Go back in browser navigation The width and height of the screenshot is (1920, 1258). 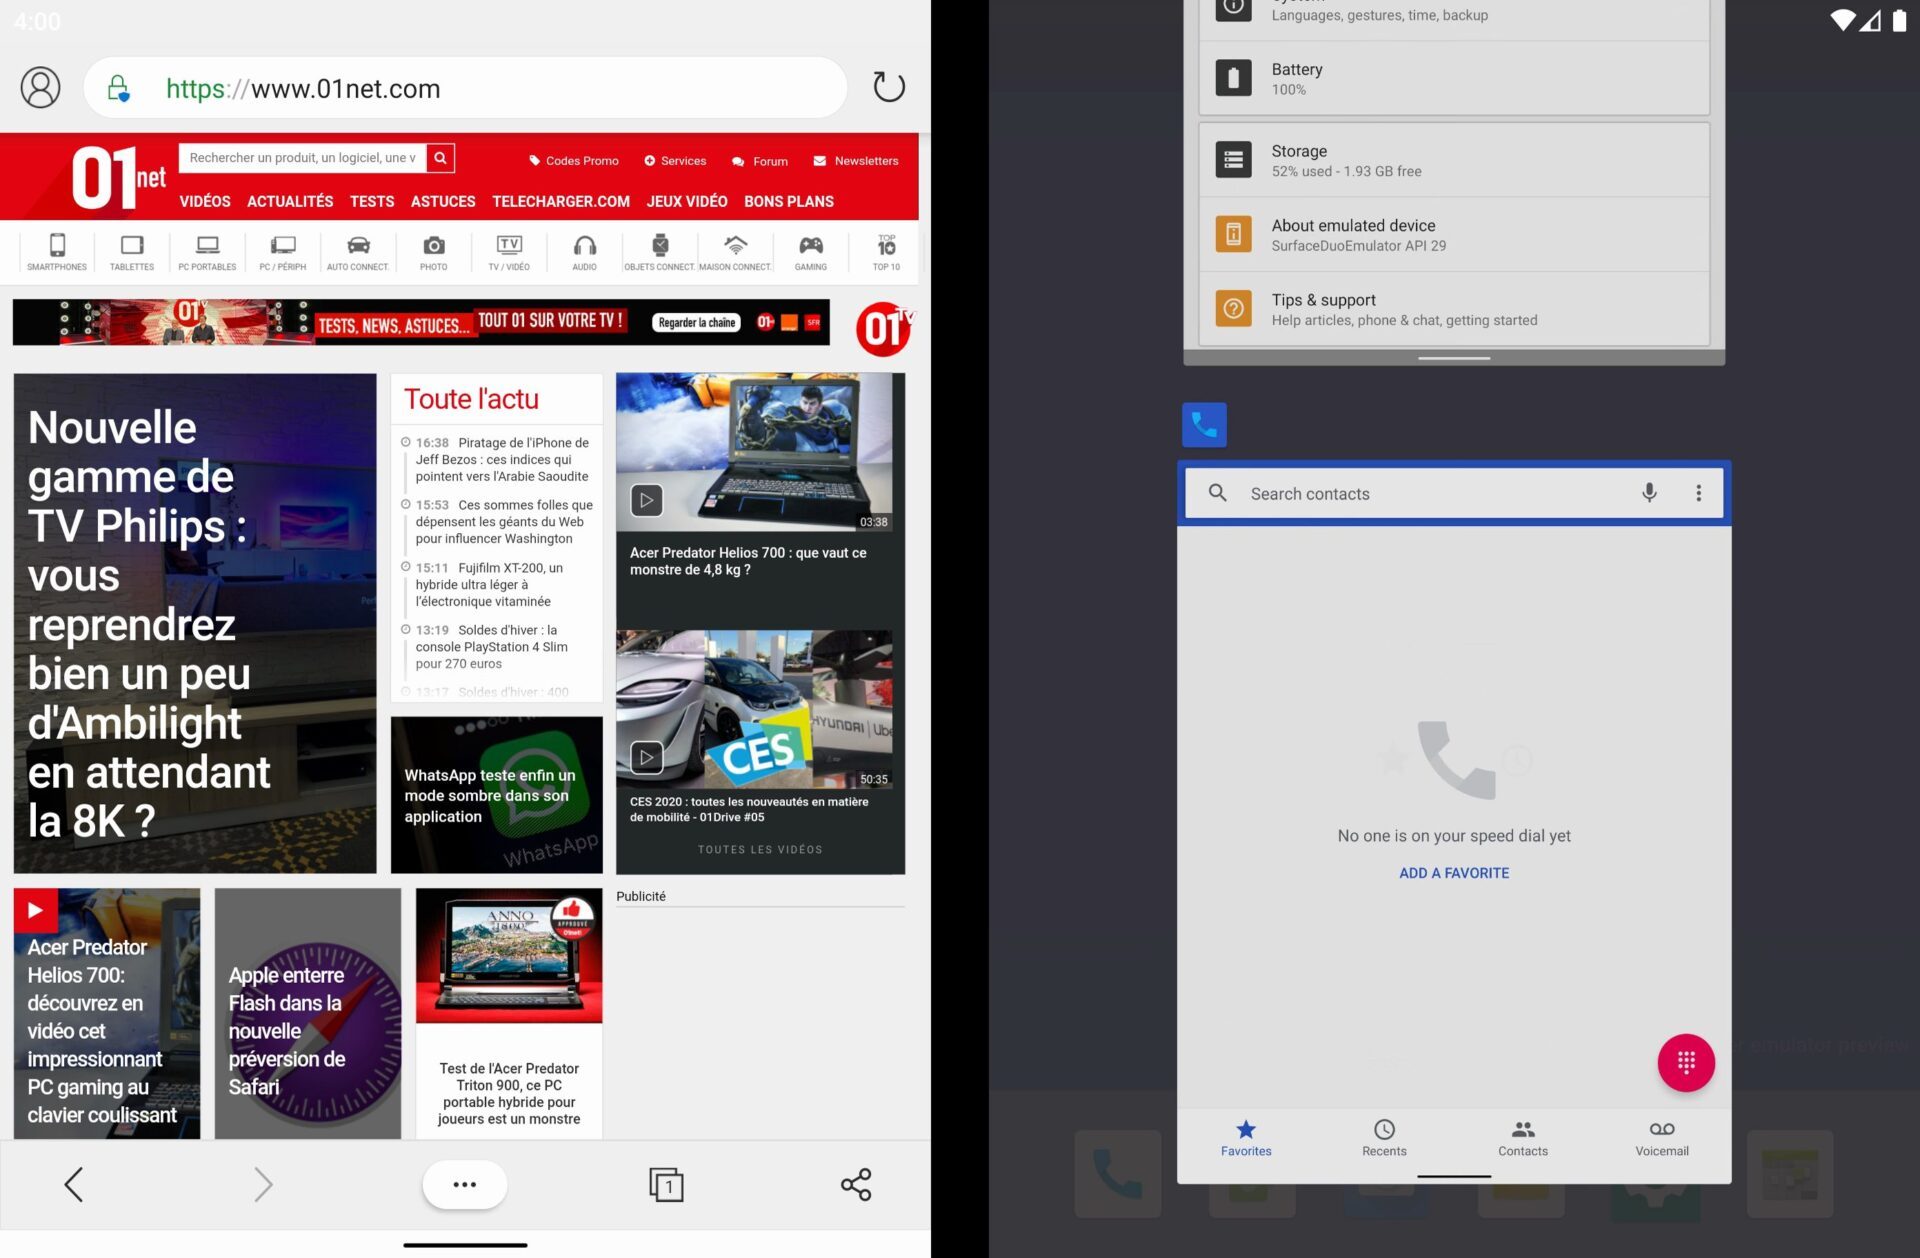(x=74, y=1184)
